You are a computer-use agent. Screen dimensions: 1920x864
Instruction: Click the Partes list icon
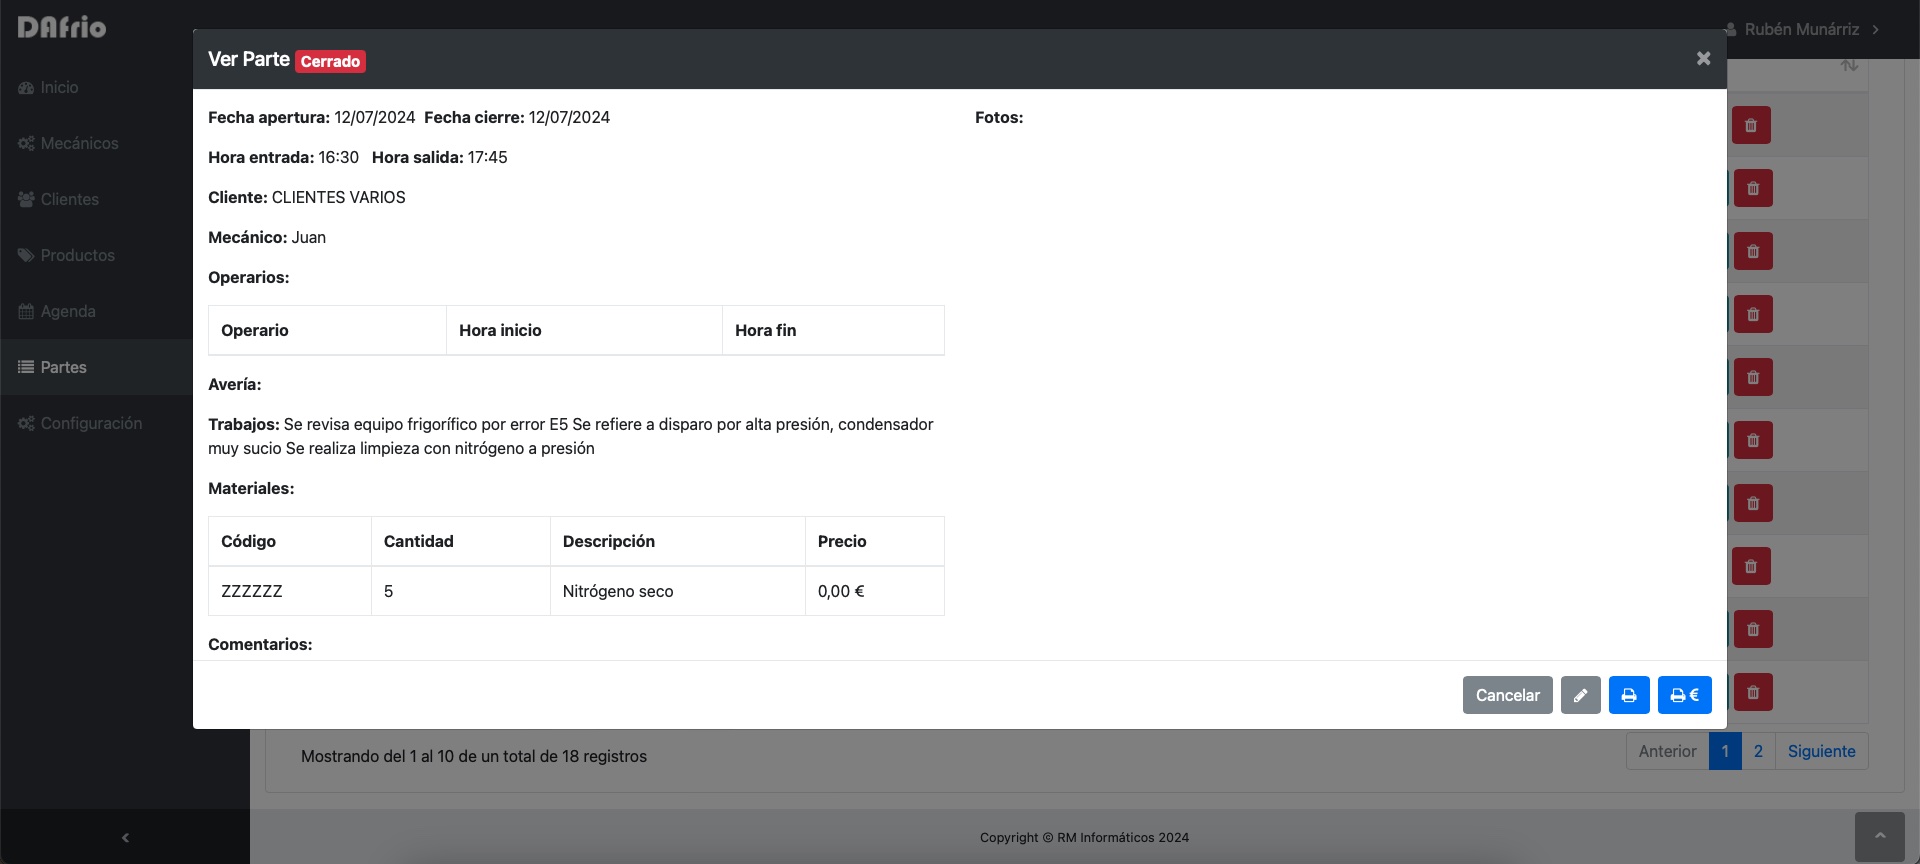click(x=26, y=368)
